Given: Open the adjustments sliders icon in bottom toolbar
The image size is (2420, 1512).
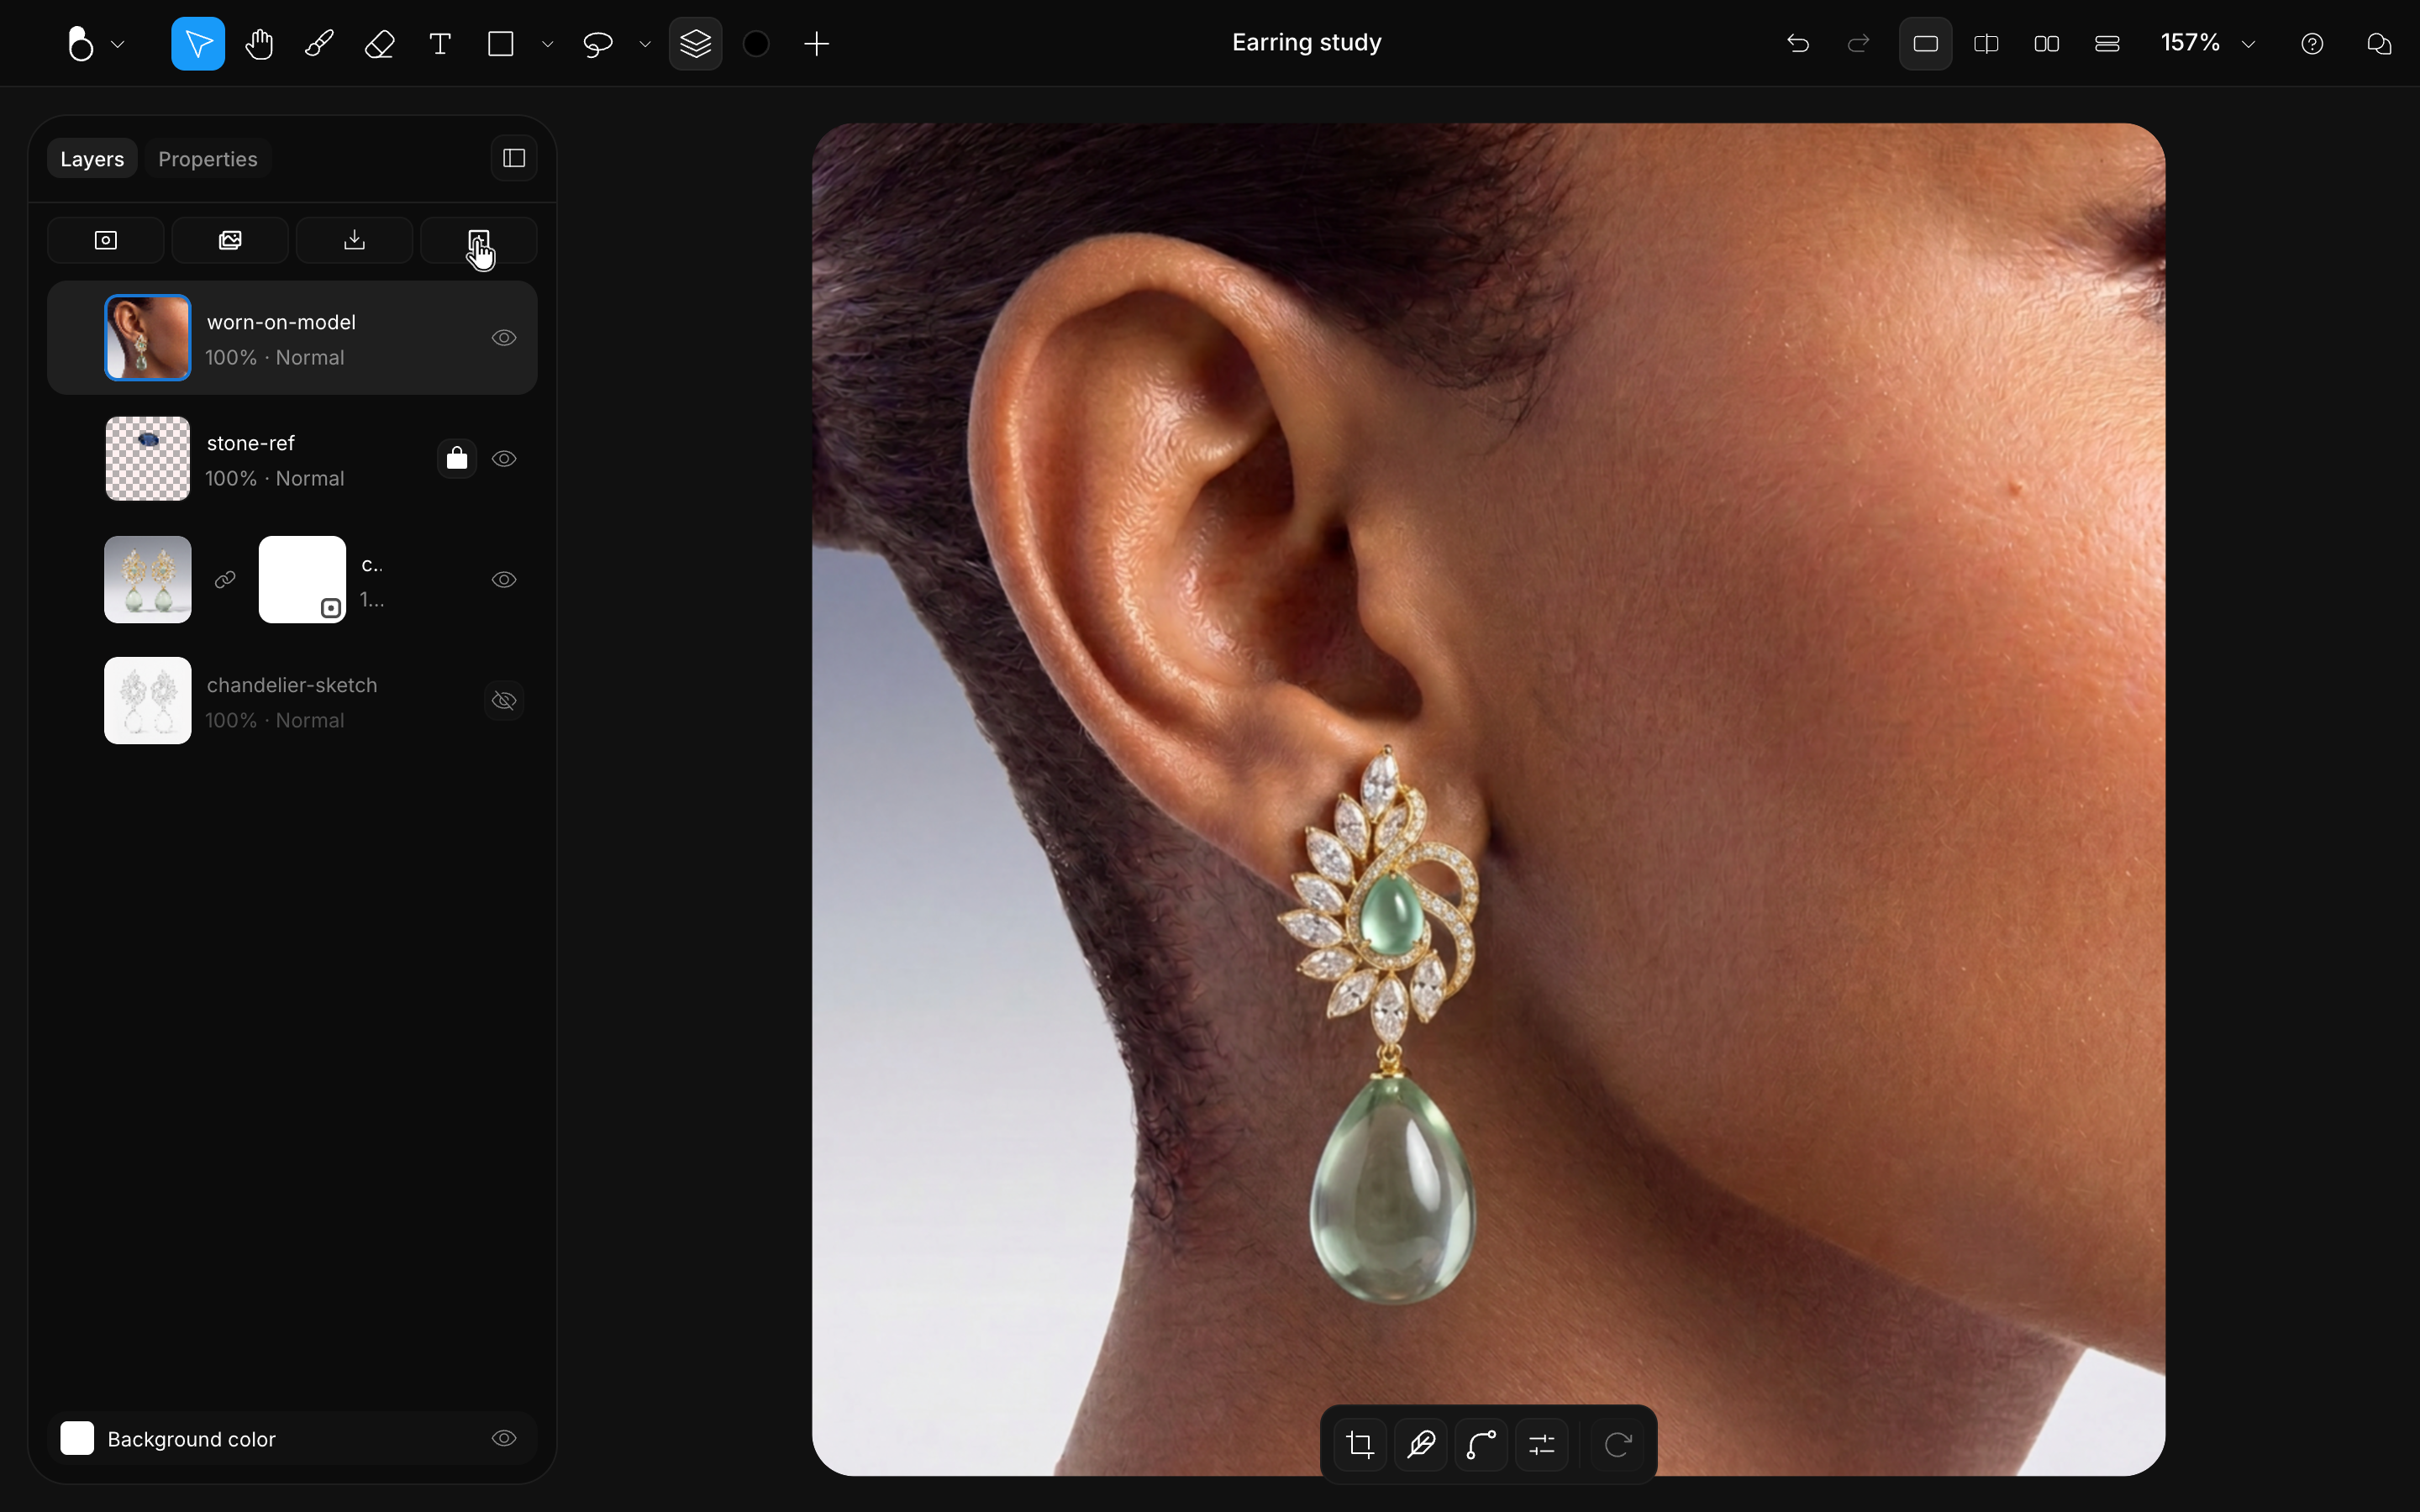Looking at the screenshot, I should pos(1542,1444).
